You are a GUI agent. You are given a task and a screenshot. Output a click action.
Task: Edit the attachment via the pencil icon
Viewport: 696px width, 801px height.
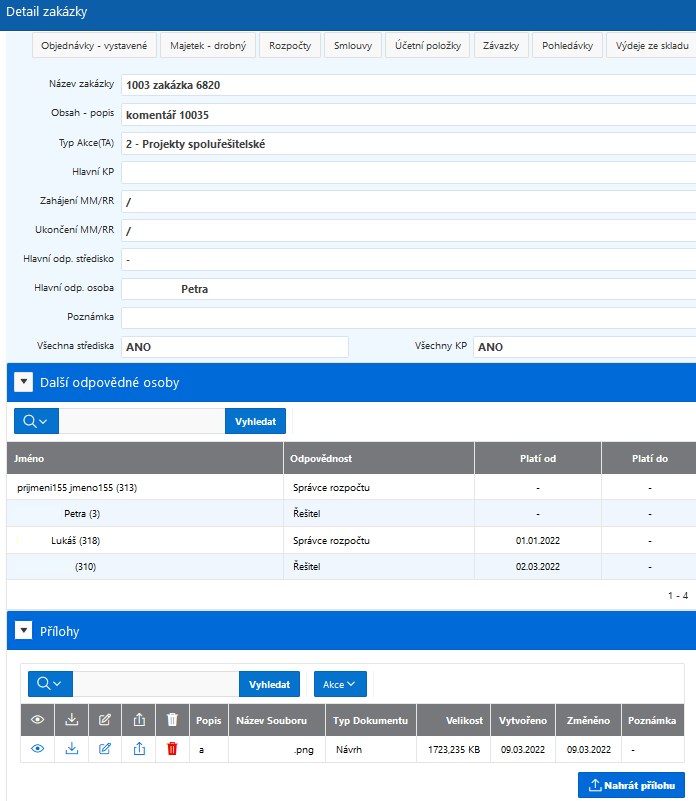point(105,749)
